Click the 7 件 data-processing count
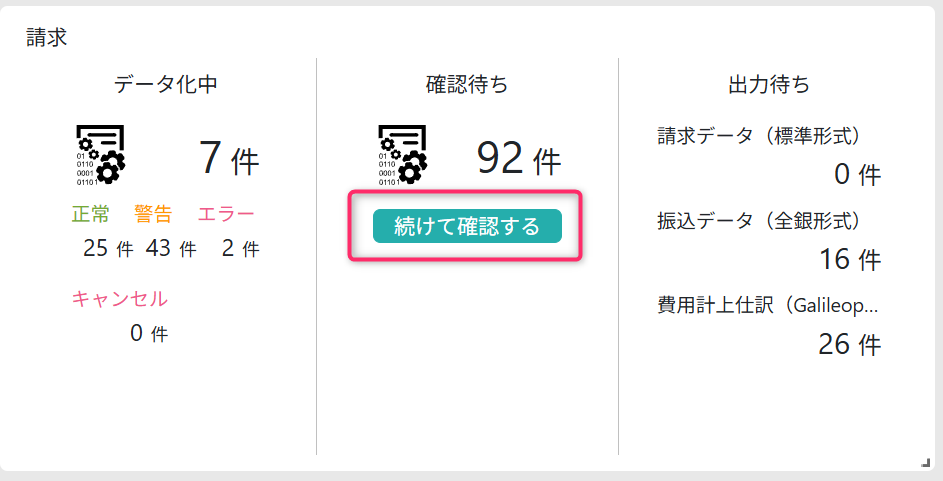 228,158
